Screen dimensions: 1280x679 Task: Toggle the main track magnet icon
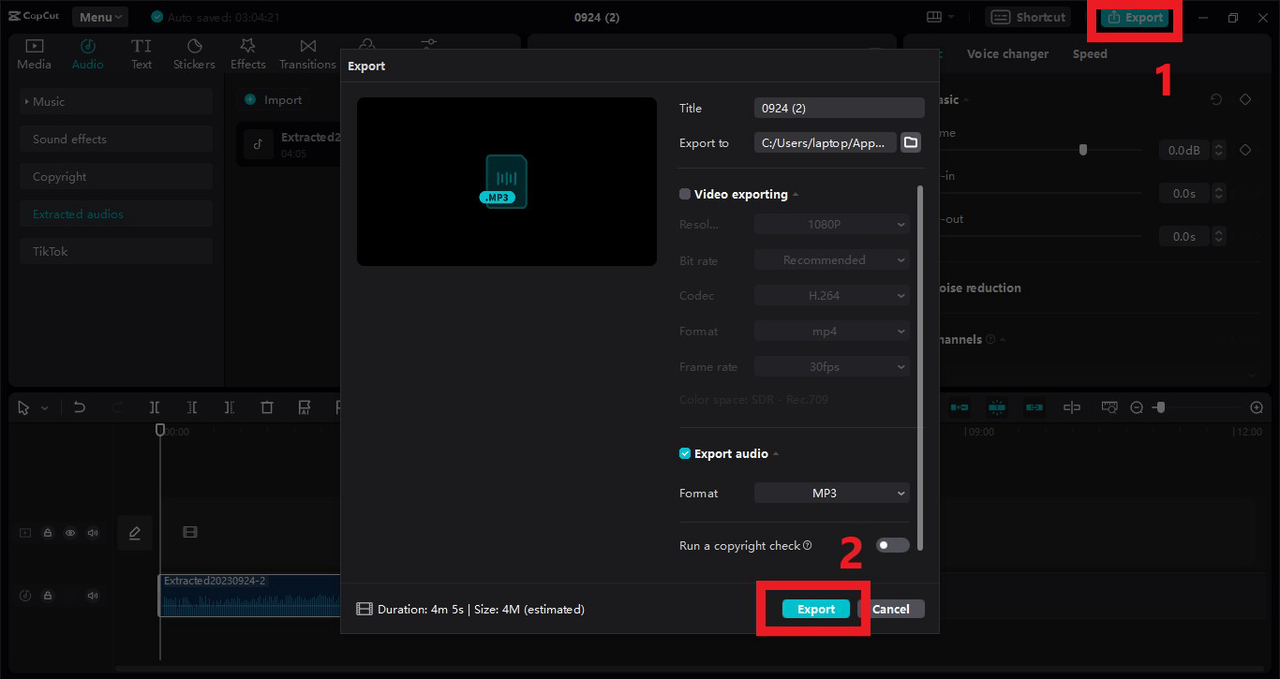(x=959, y=408)
